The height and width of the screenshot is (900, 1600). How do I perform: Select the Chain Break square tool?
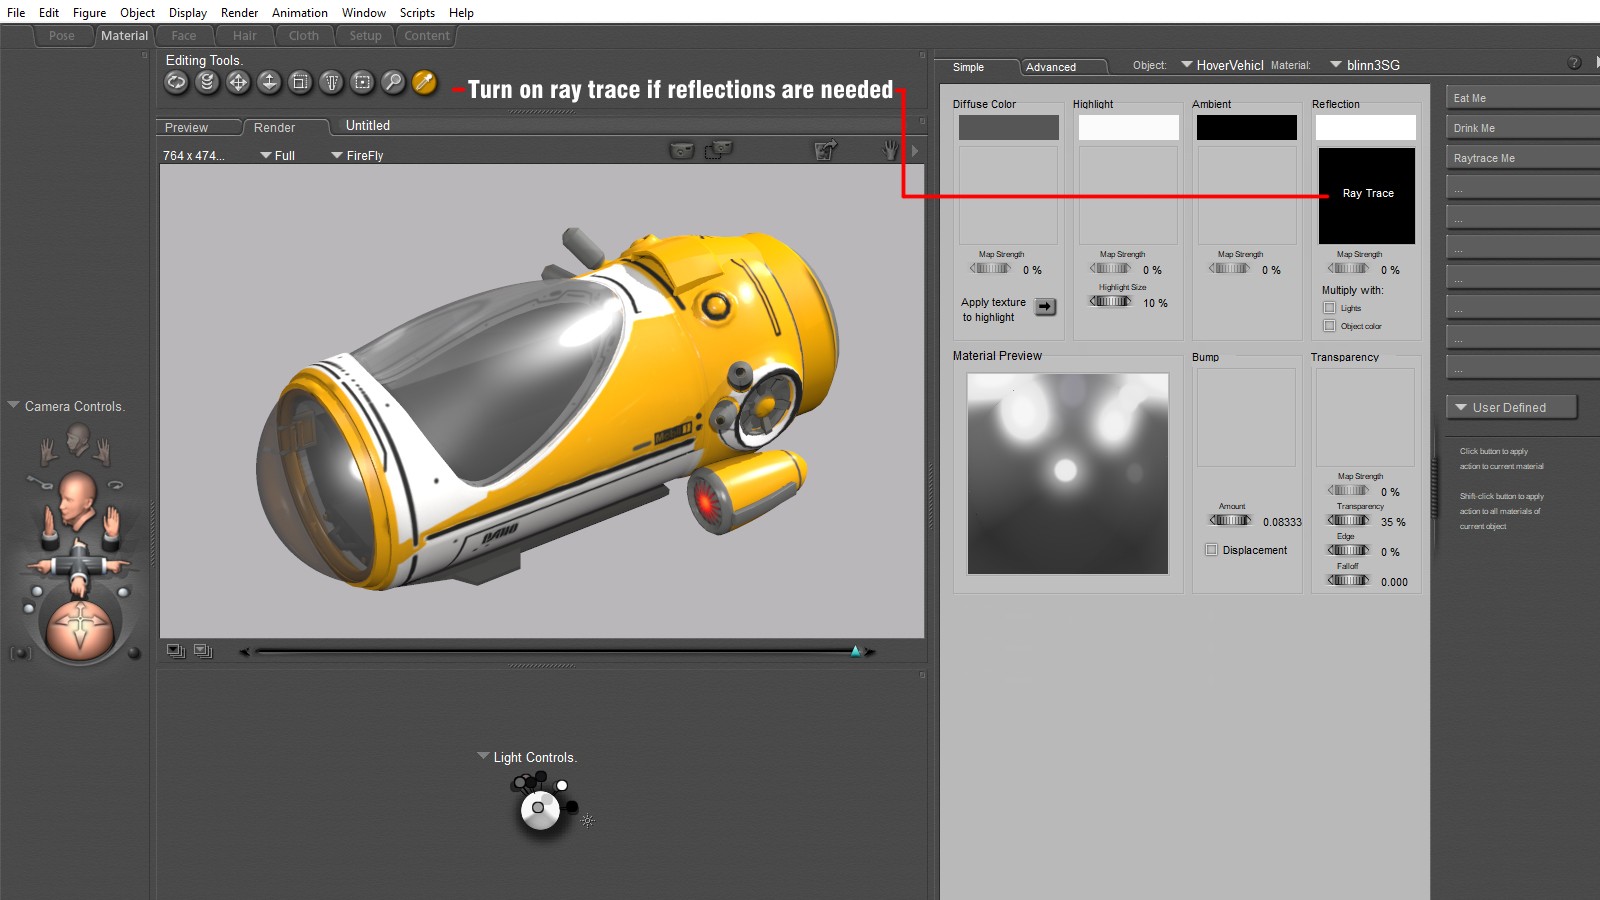(362, 83)
